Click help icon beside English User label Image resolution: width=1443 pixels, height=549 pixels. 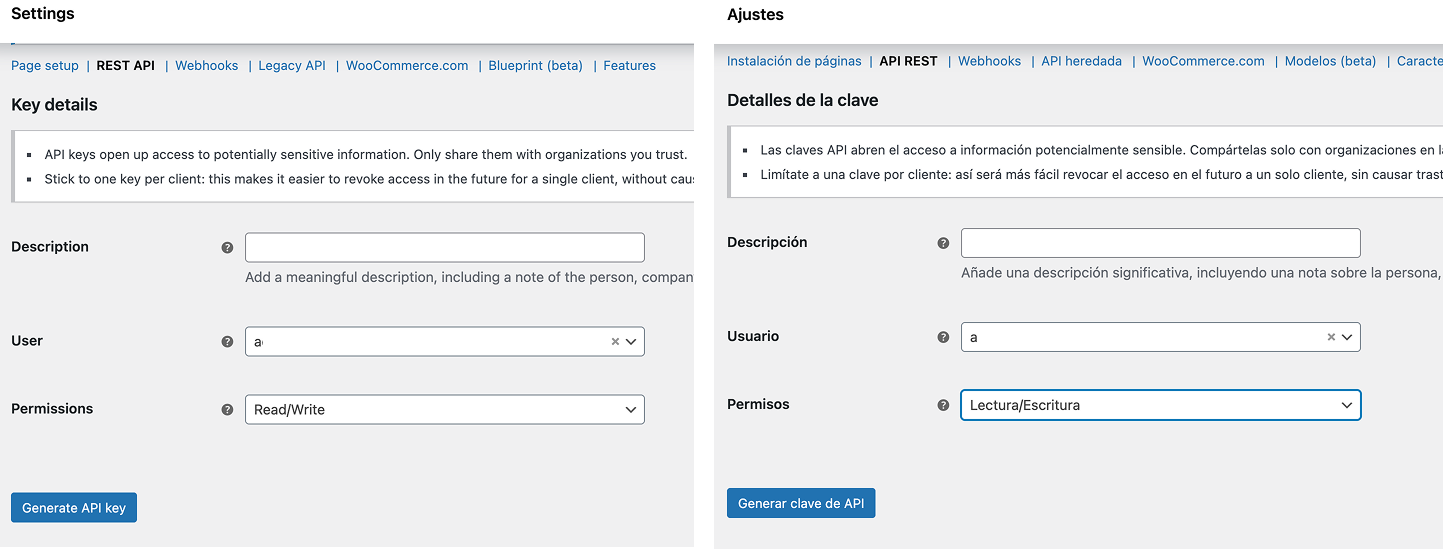(227, 341)
